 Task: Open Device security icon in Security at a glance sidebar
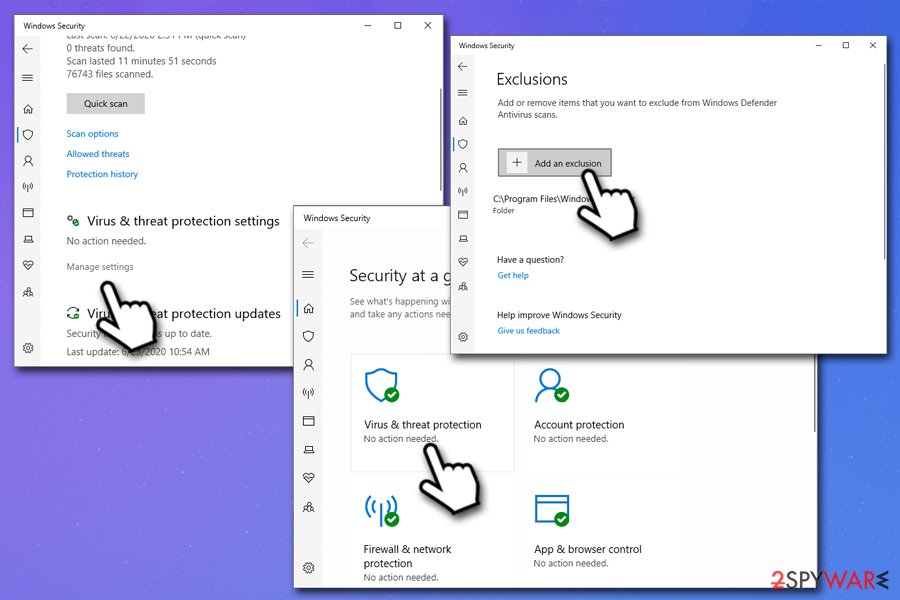click(309, 449)
